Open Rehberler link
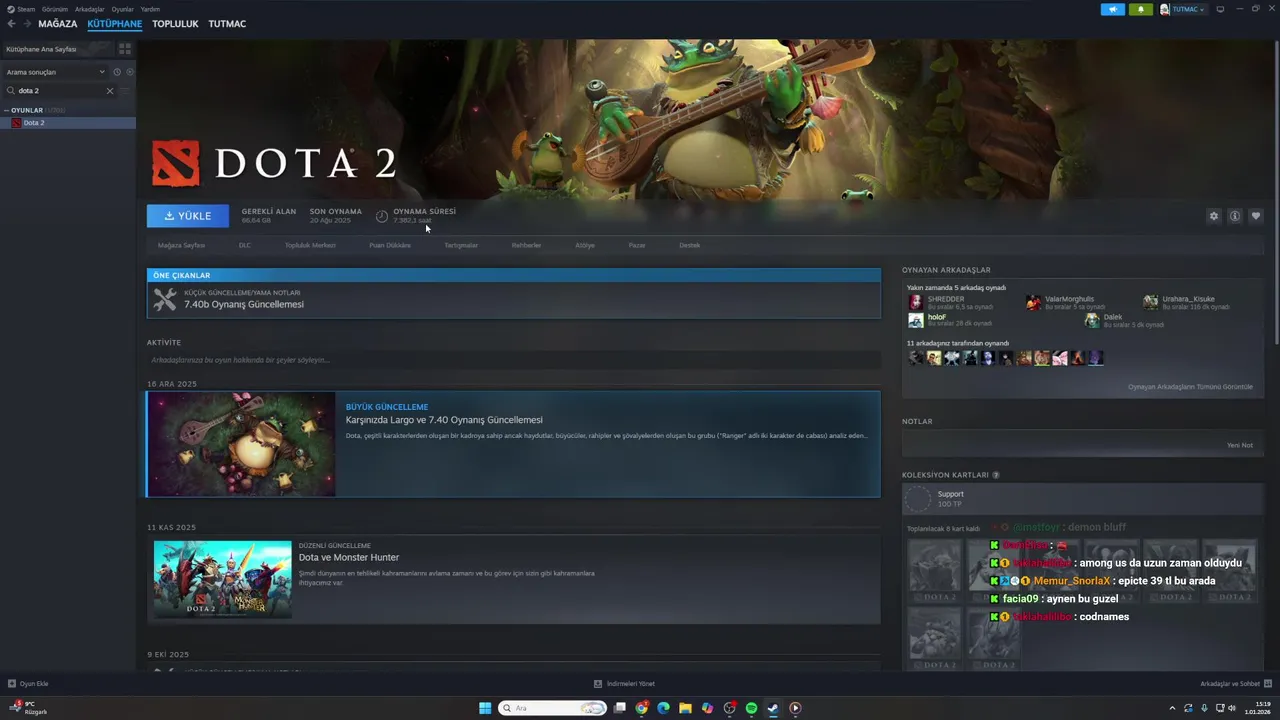This screenshot has width=1280, height=720. pyautogui.click(x=526, y=245)
